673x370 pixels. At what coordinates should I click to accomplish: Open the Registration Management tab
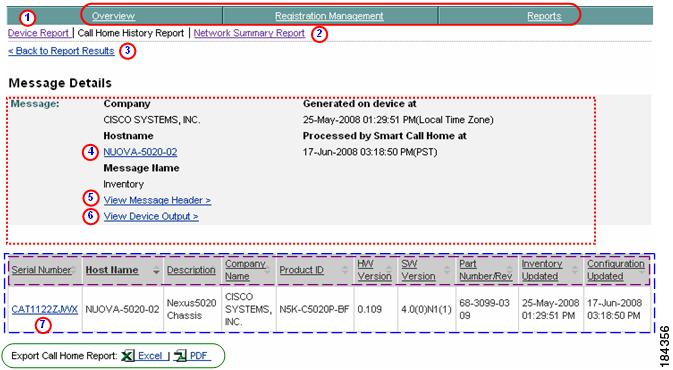point(329,16)
